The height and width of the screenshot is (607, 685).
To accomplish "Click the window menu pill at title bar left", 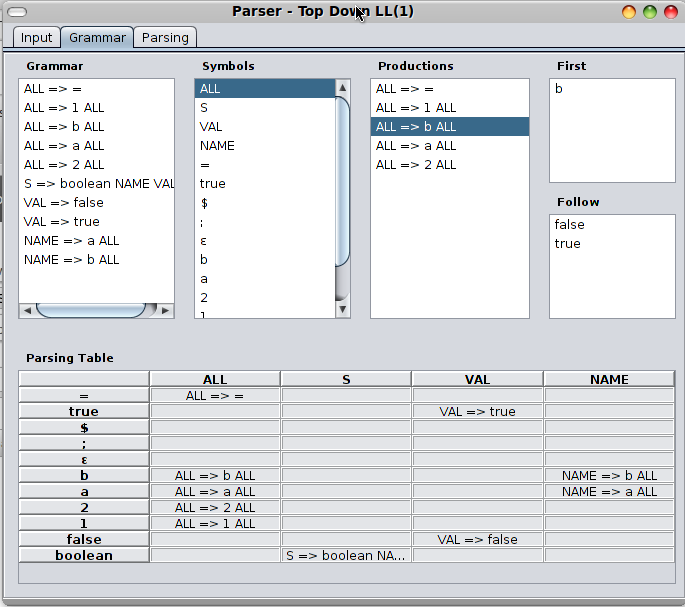I will click(x=17, y=12).
